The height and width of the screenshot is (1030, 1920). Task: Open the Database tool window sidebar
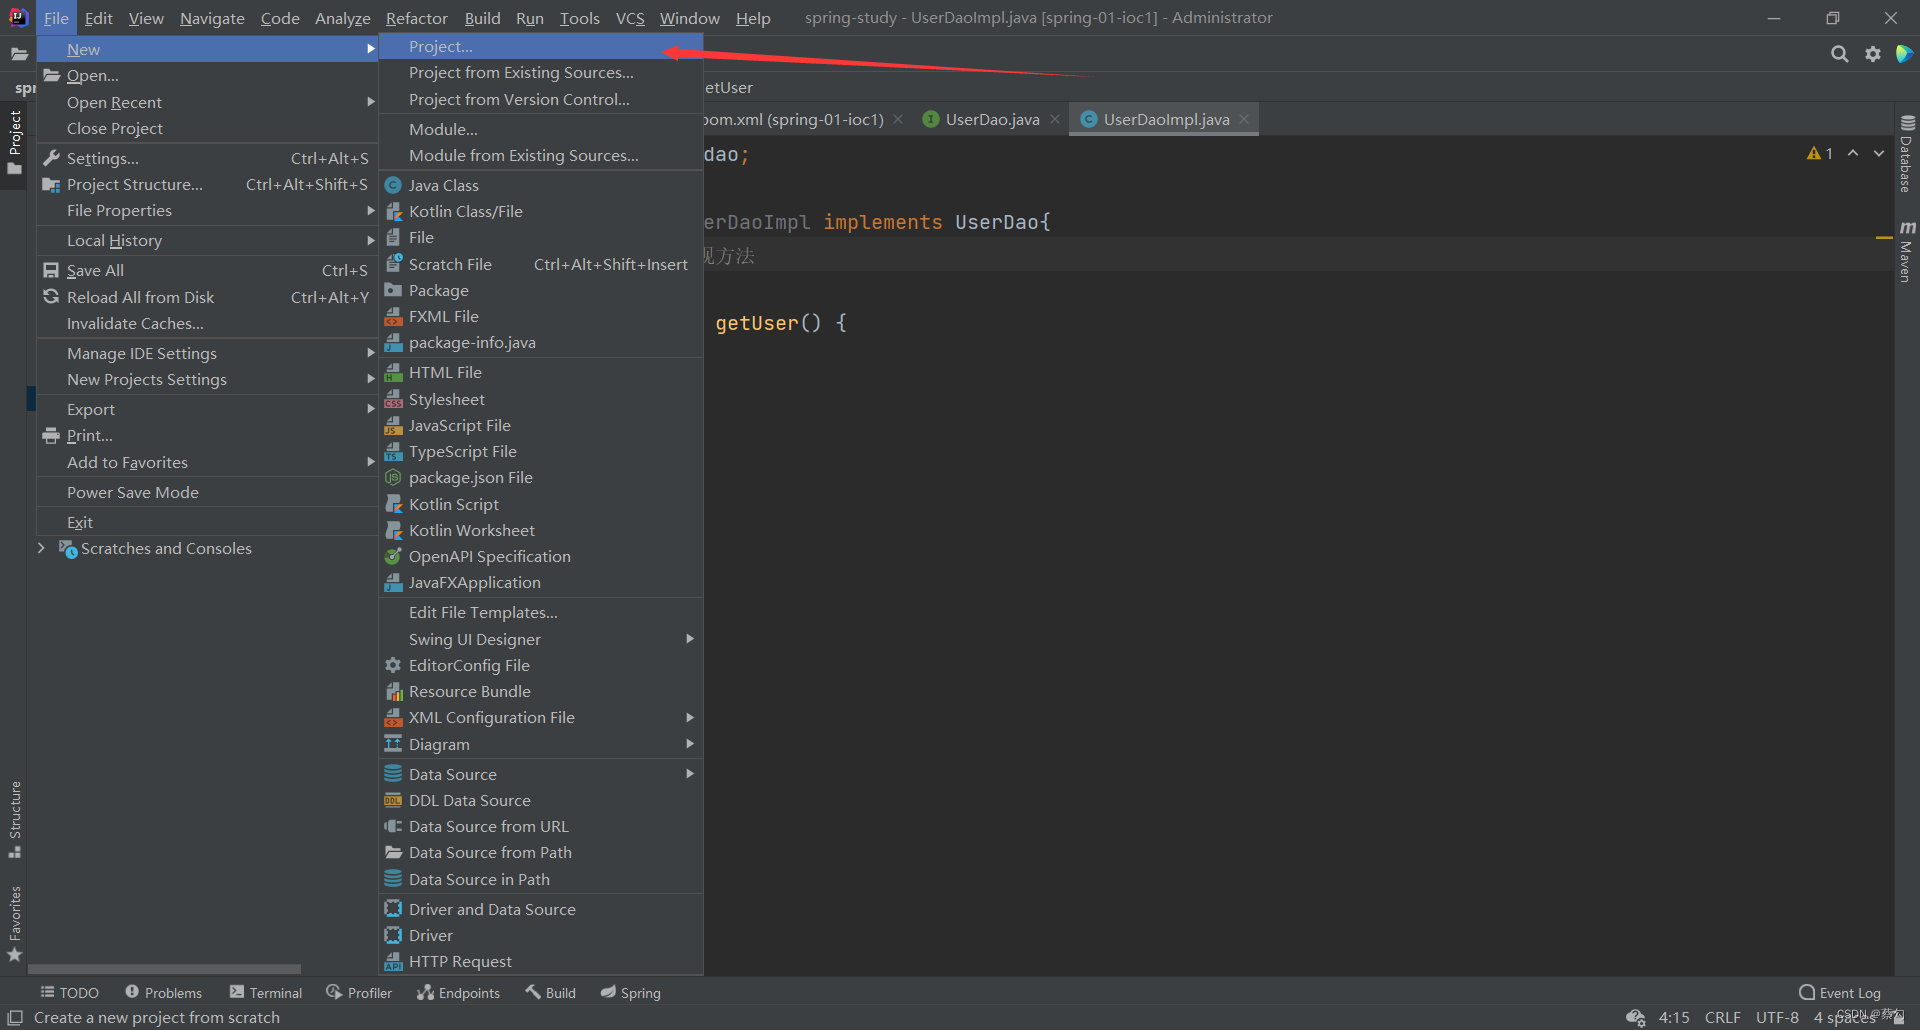tap(1907, 155)
